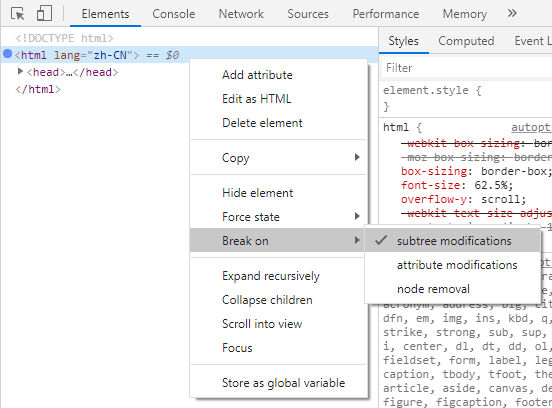Select the html lang="zh-CN" node
Image resolution: width=552 pixels, height=408 pixels.
coord(189,55)
